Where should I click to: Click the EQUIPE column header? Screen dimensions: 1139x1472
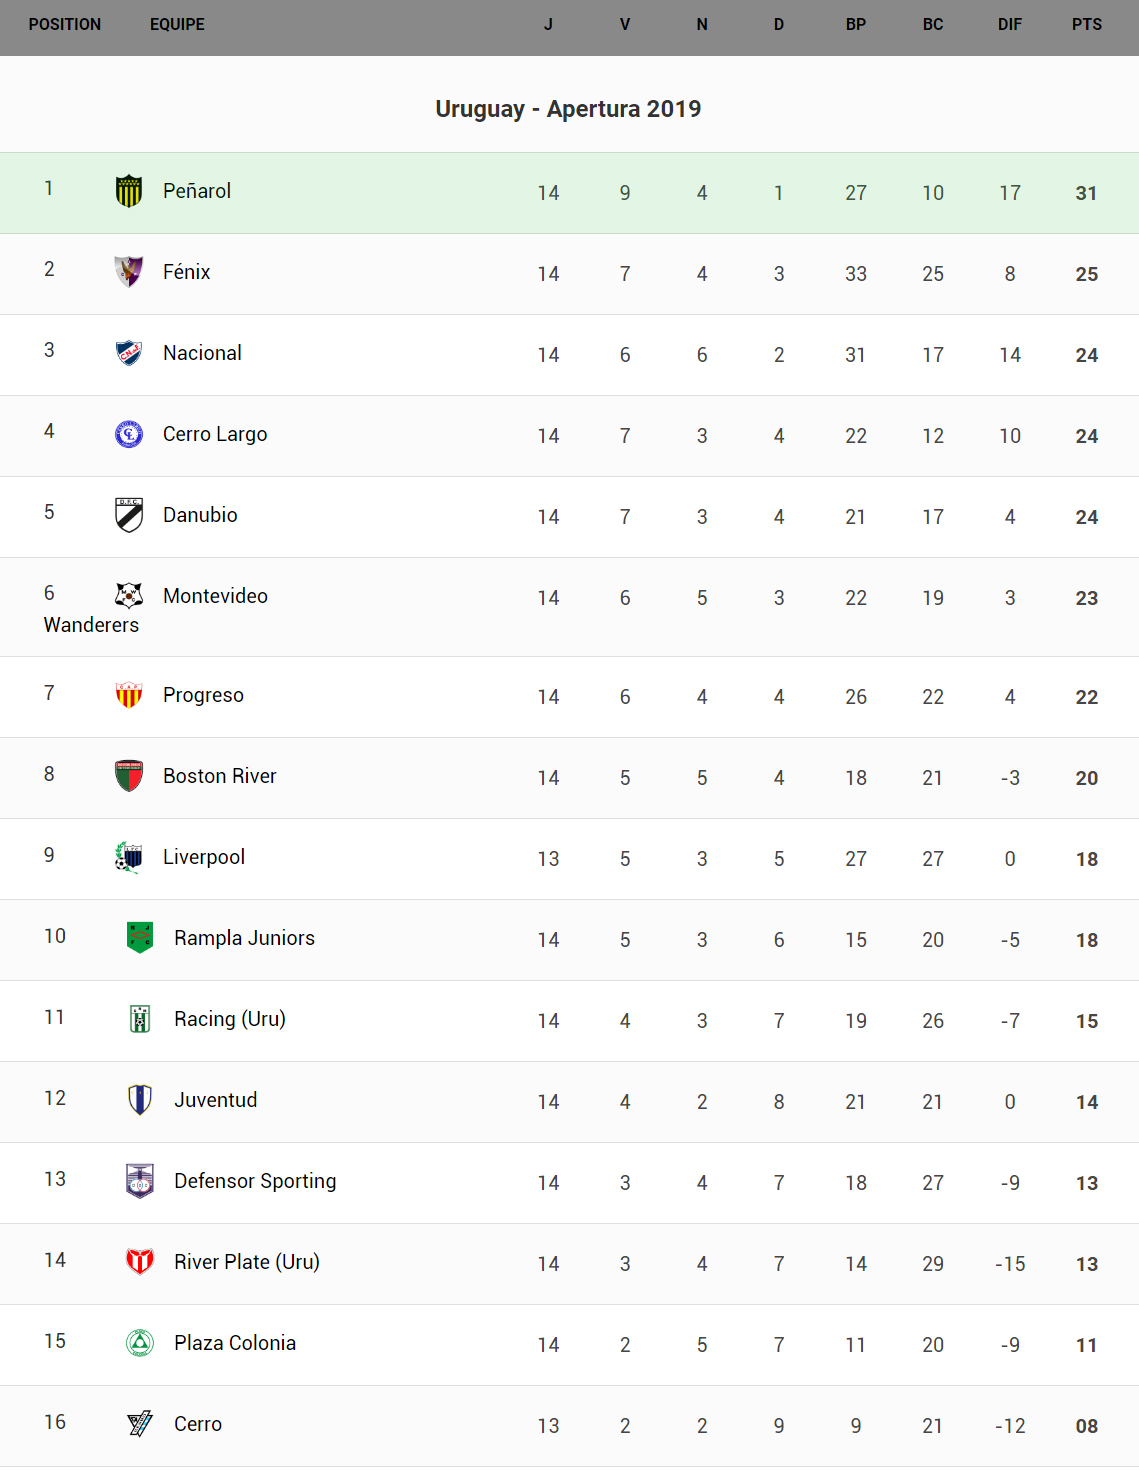[177, 25]
